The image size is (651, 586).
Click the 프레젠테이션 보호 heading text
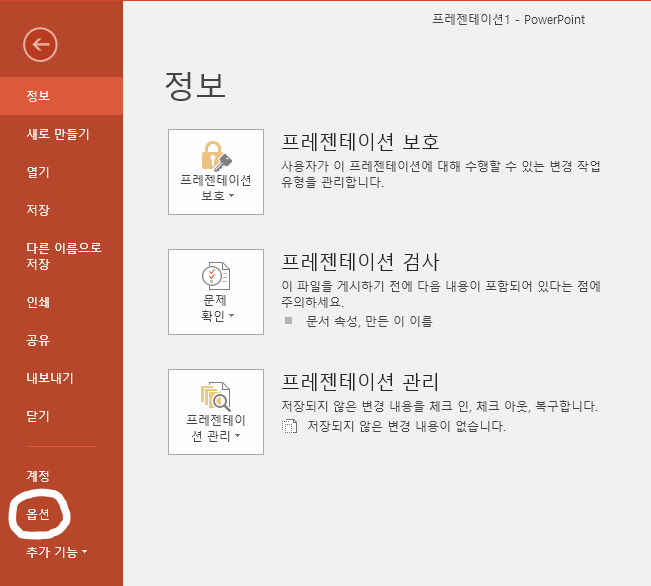coord(360,142)
